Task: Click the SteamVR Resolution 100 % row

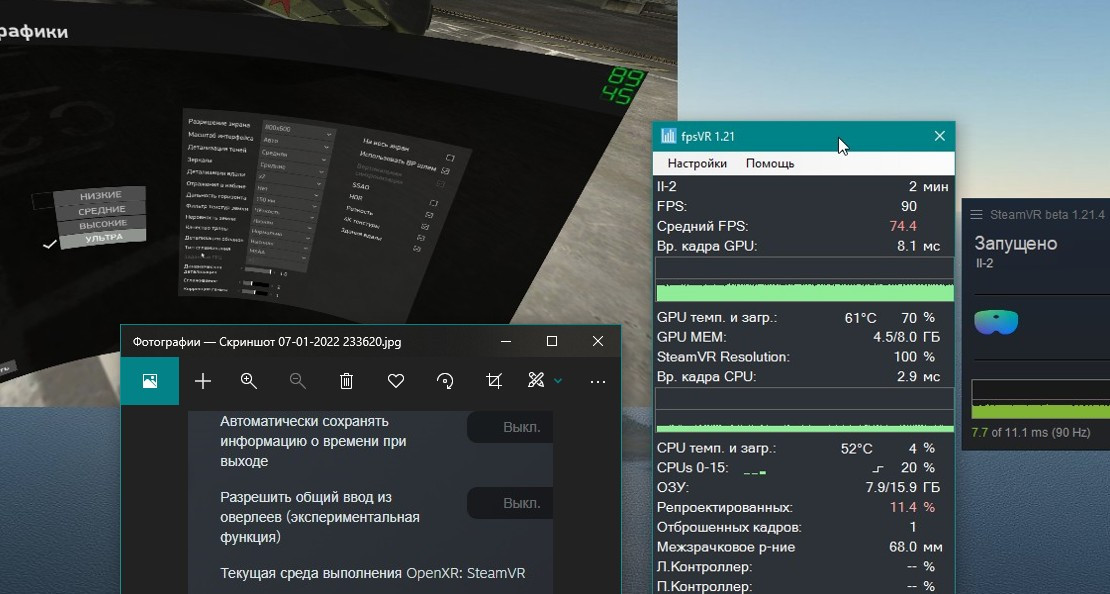Action: tap(805, 357)
